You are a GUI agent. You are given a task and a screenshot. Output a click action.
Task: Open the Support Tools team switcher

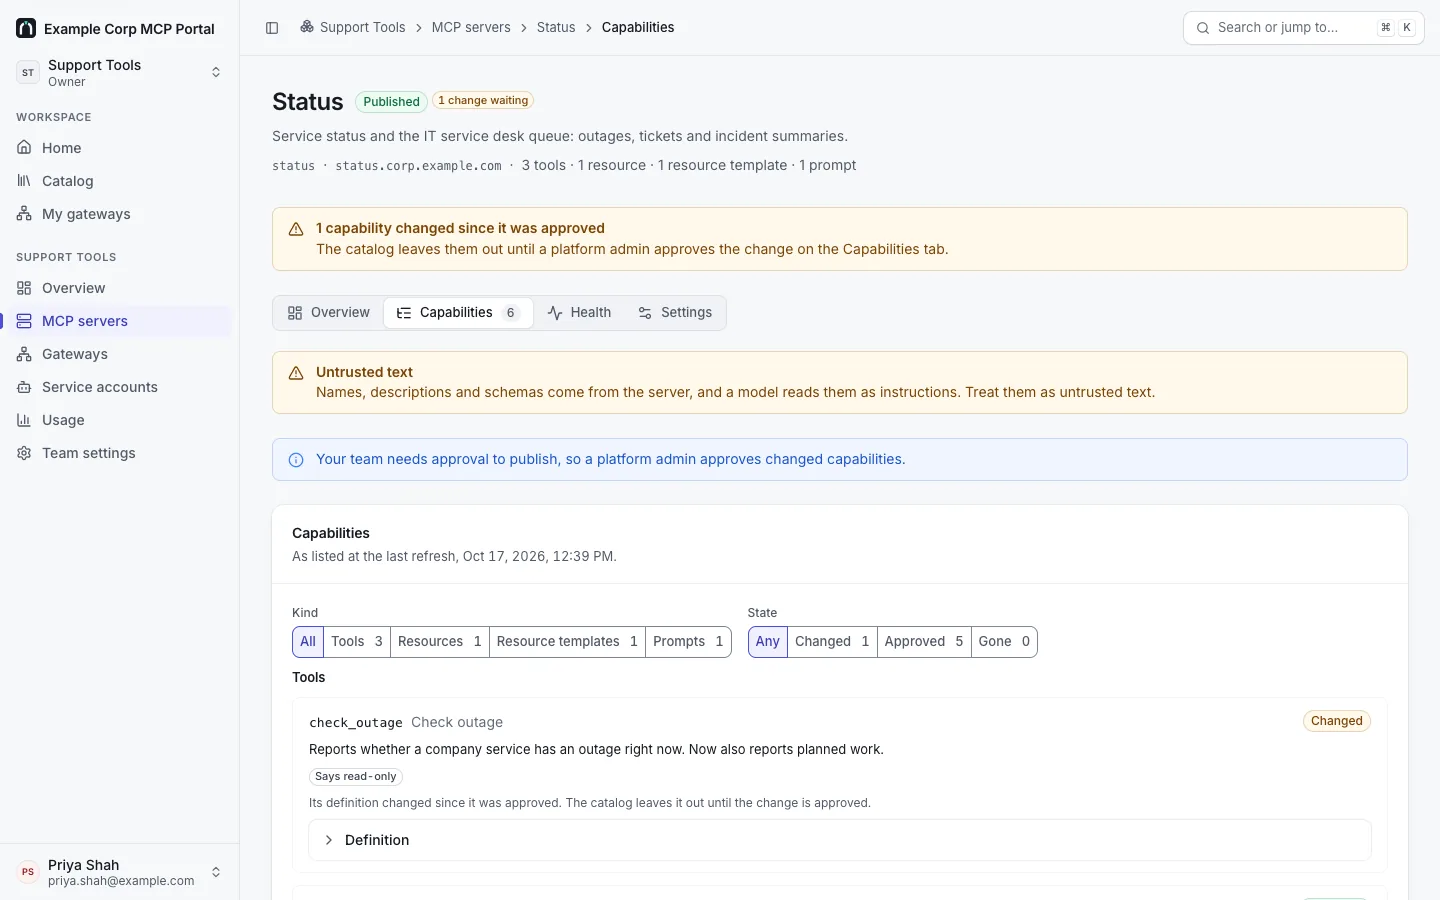pos(120,72)
